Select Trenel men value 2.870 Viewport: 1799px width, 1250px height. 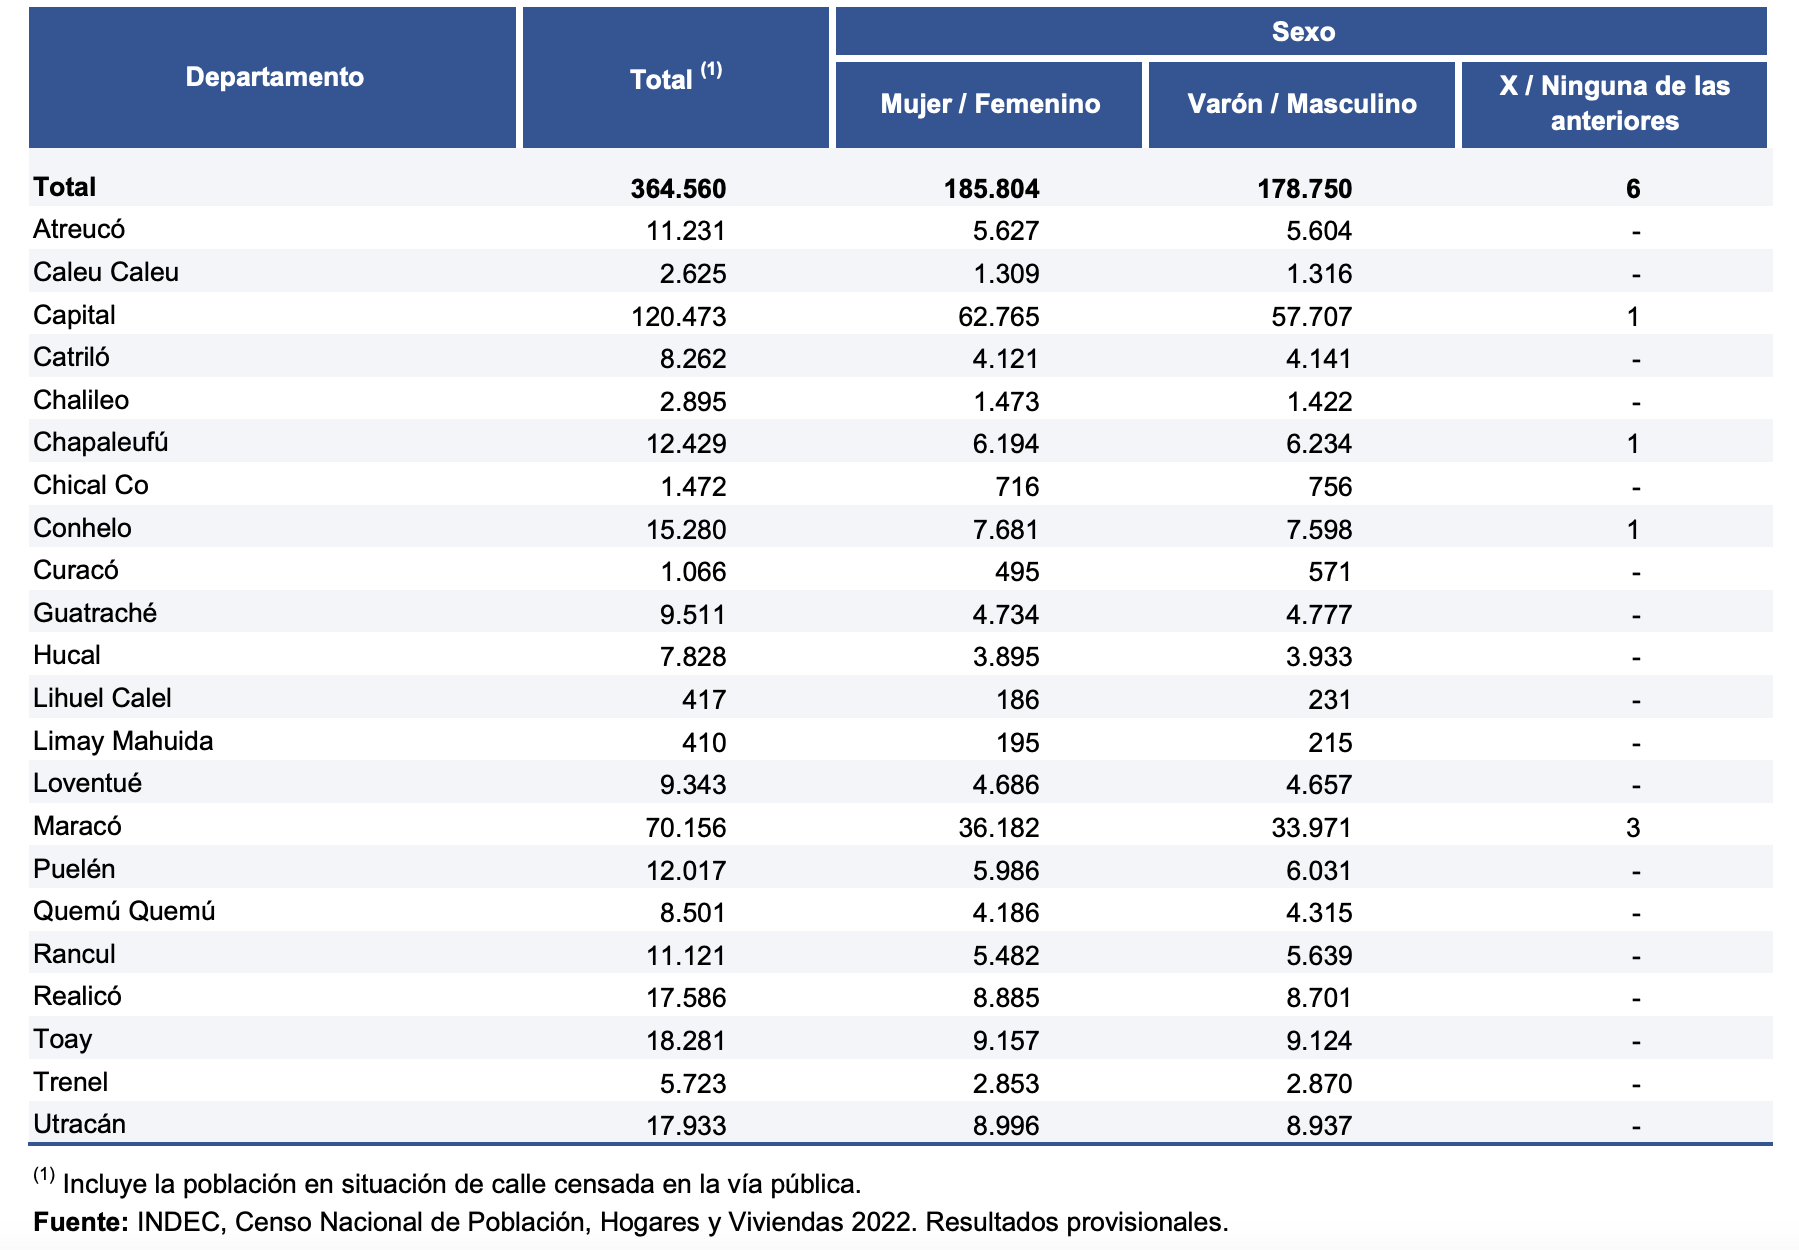tap(1318, 1084)
